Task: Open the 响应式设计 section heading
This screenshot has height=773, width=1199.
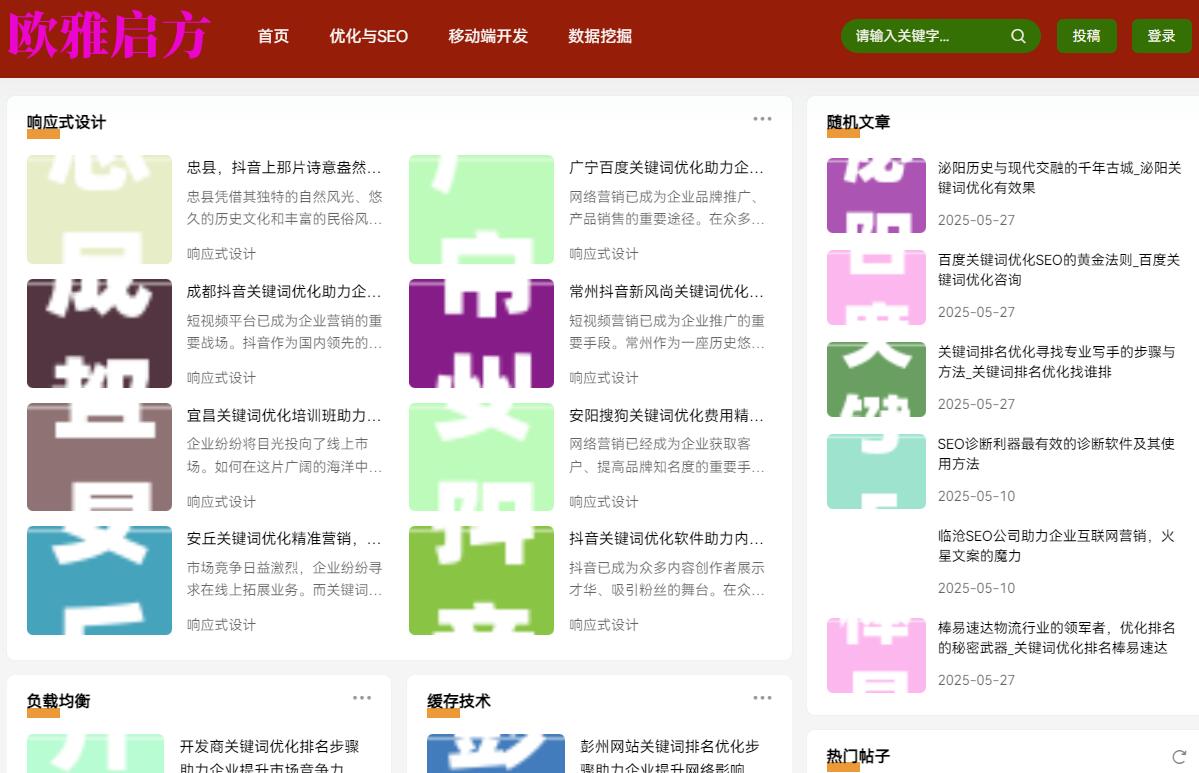Action: (x=67, y=122)
